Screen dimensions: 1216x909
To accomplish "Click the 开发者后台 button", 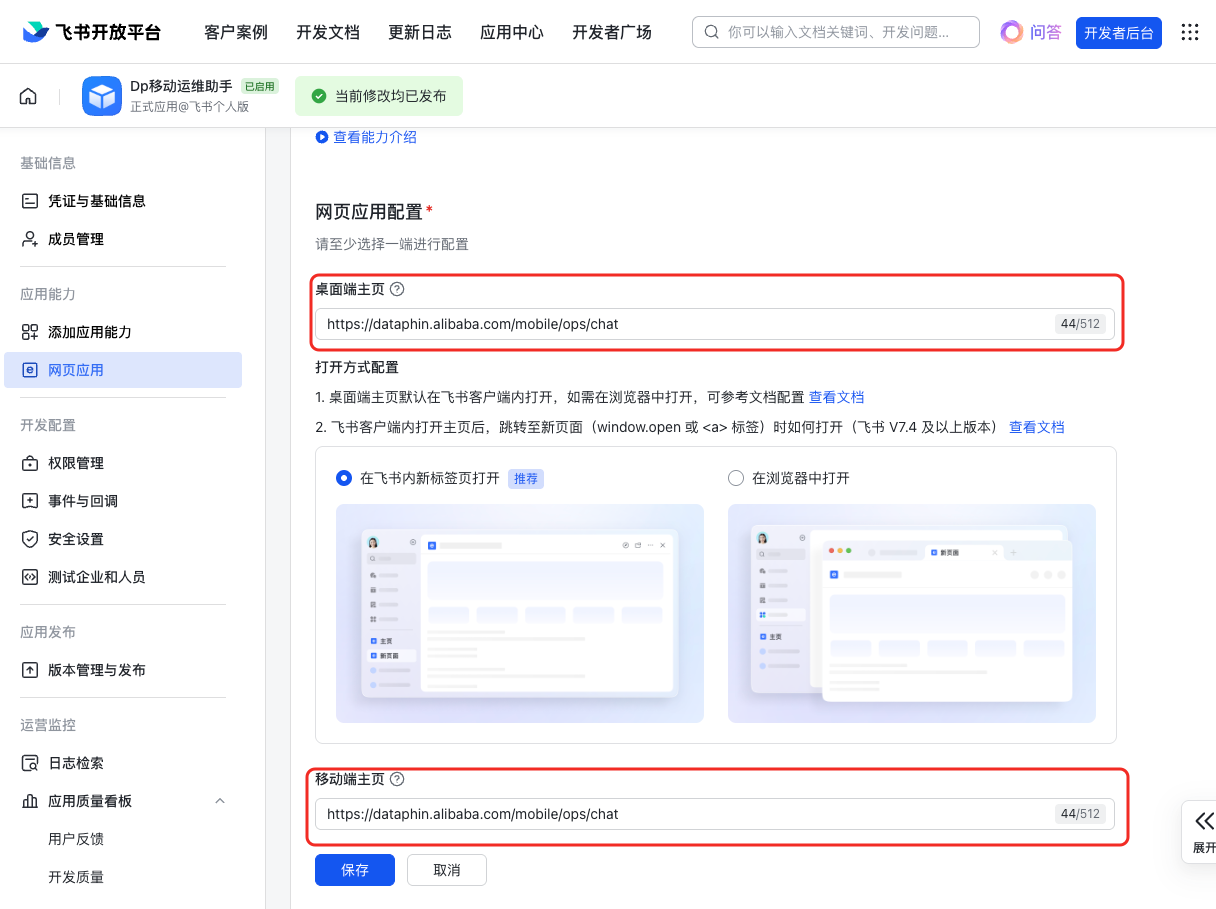I will coord(1119,33).
